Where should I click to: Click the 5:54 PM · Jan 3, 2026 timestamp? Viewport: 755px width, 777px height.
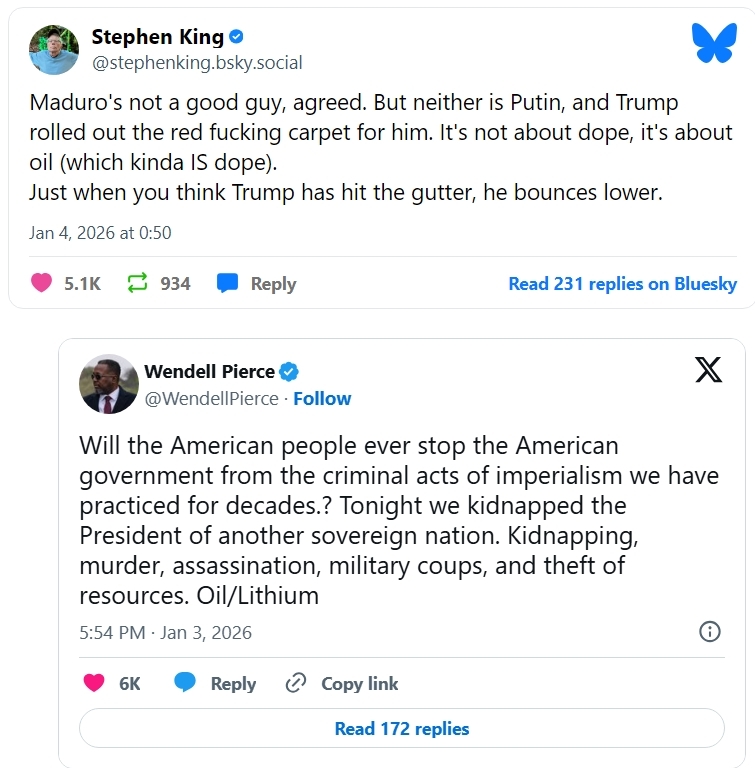pos(165,632)
